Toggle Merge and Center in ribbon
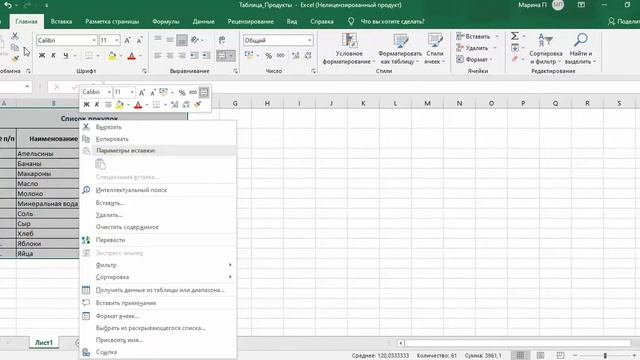 point(222,56)
